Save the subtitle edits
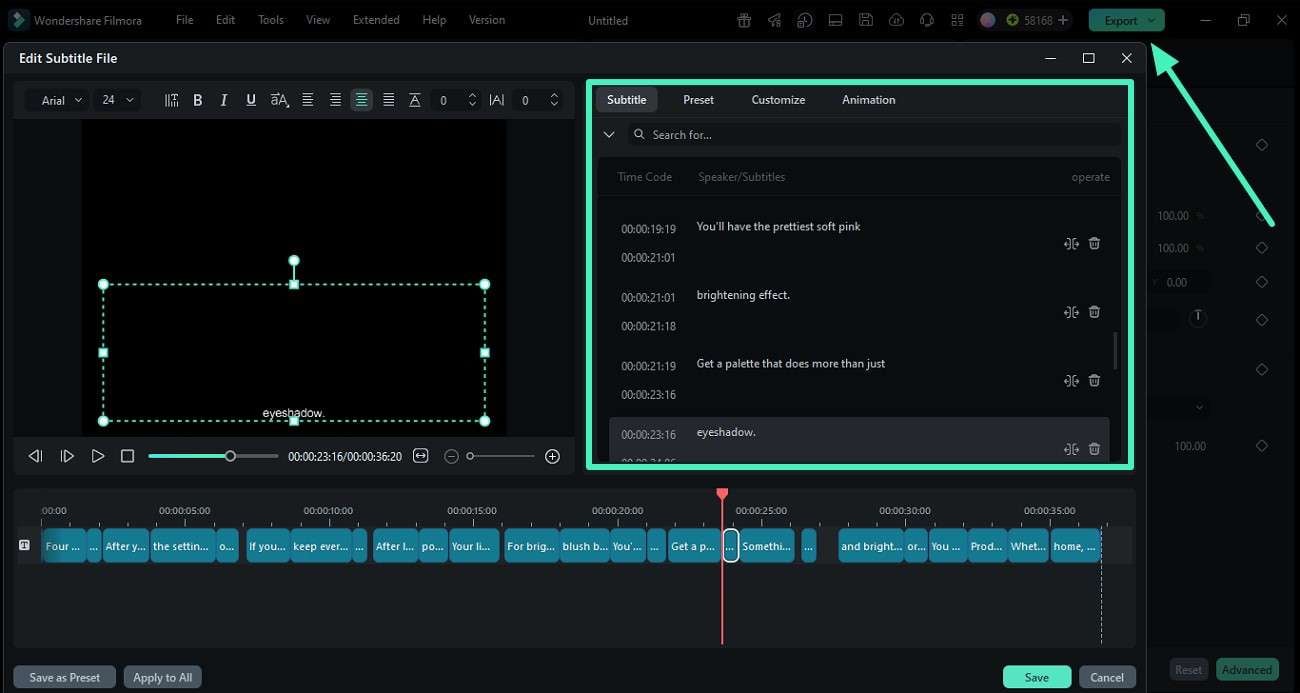 point(1037,677)
